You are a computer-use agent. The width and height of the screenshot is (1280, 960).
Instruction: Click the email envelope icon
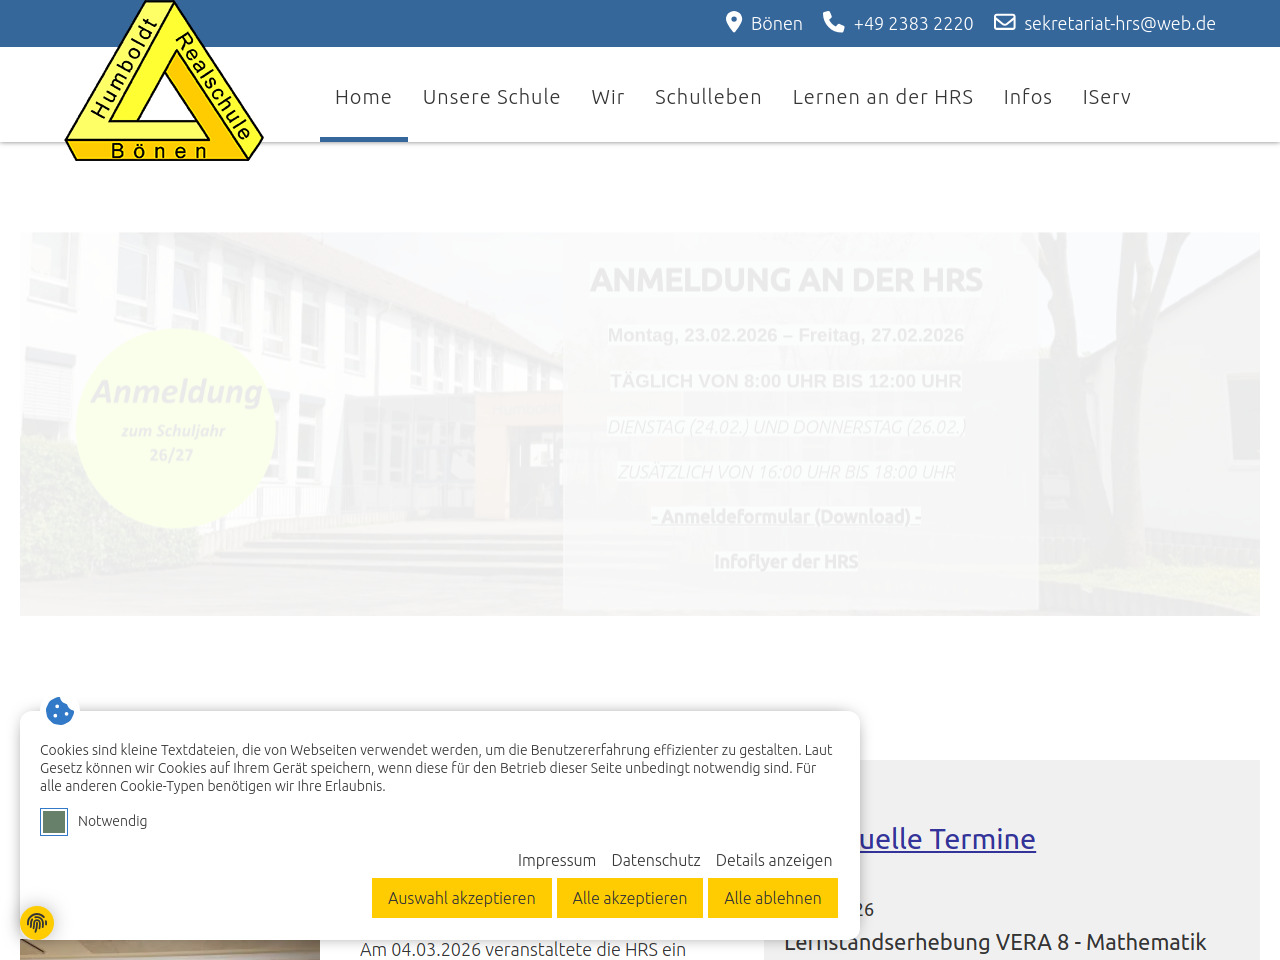point(1004,22)
